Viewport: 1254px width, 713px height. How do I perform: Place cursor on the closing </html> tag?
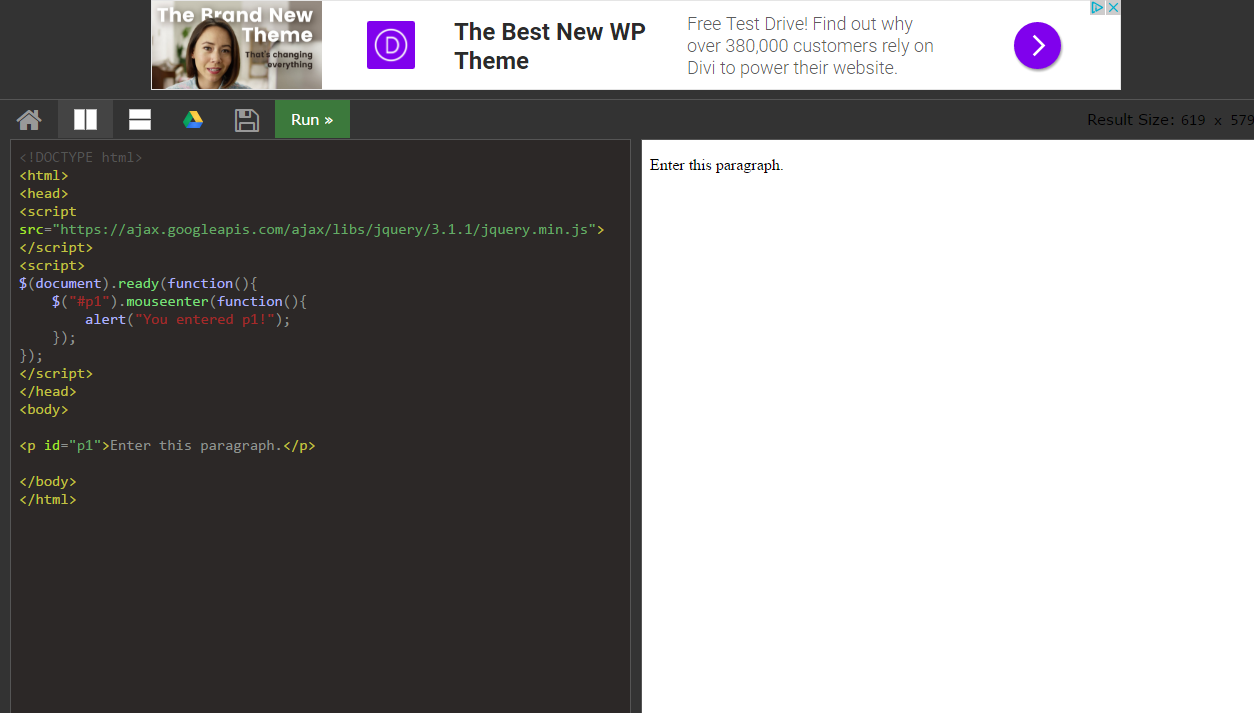[48, 499]
